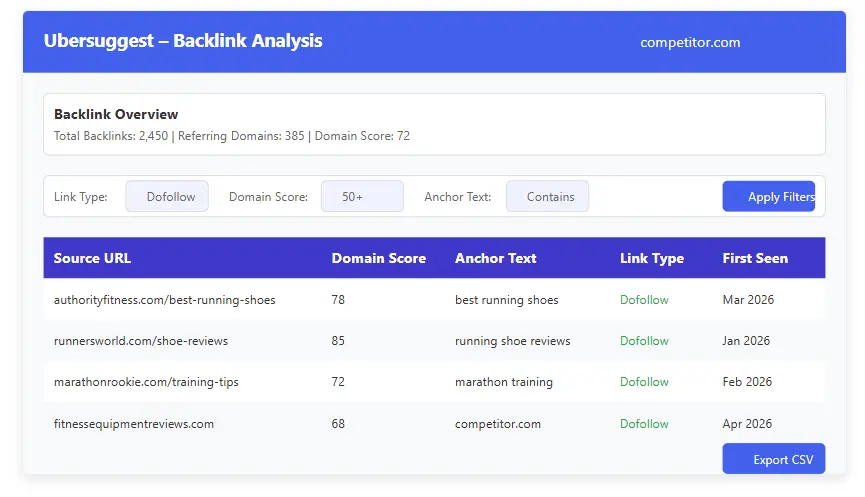Click the domain score value 78
Image resolution: width=865 pixels, height=497 pixels.
[338, 300]
